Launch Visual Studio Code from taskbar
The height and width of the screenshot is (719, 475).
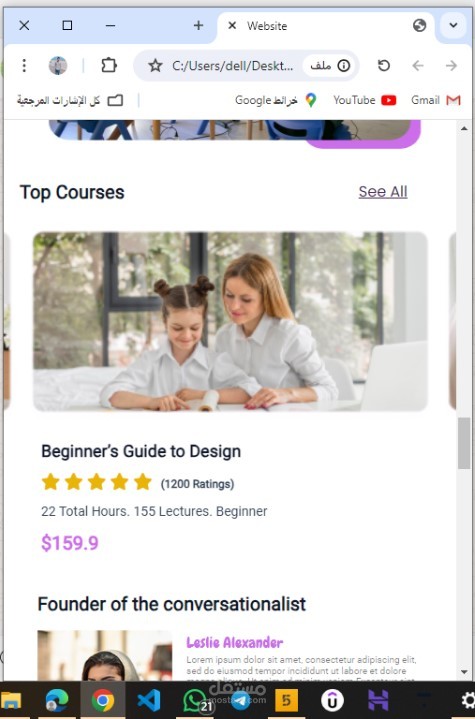click(x=149, y=700)
